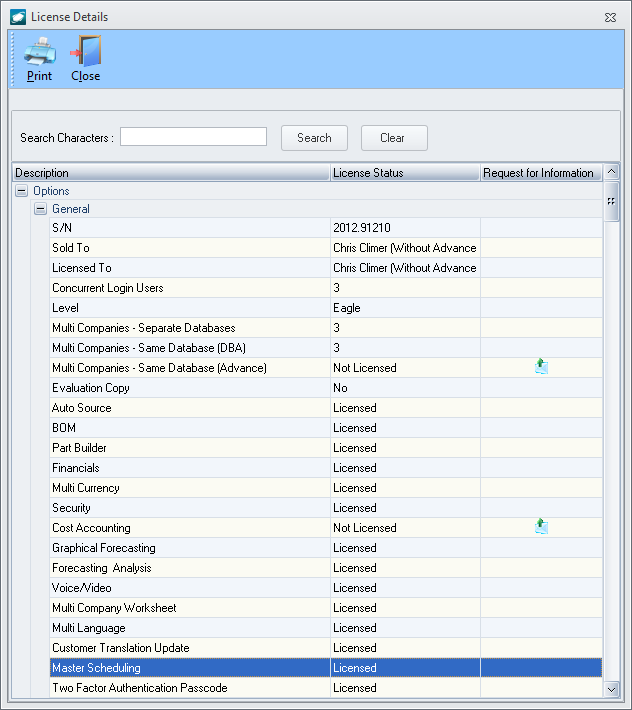The image size is (632, 710).
Task: Select the Multi Currency row
Action: (326, 488)
